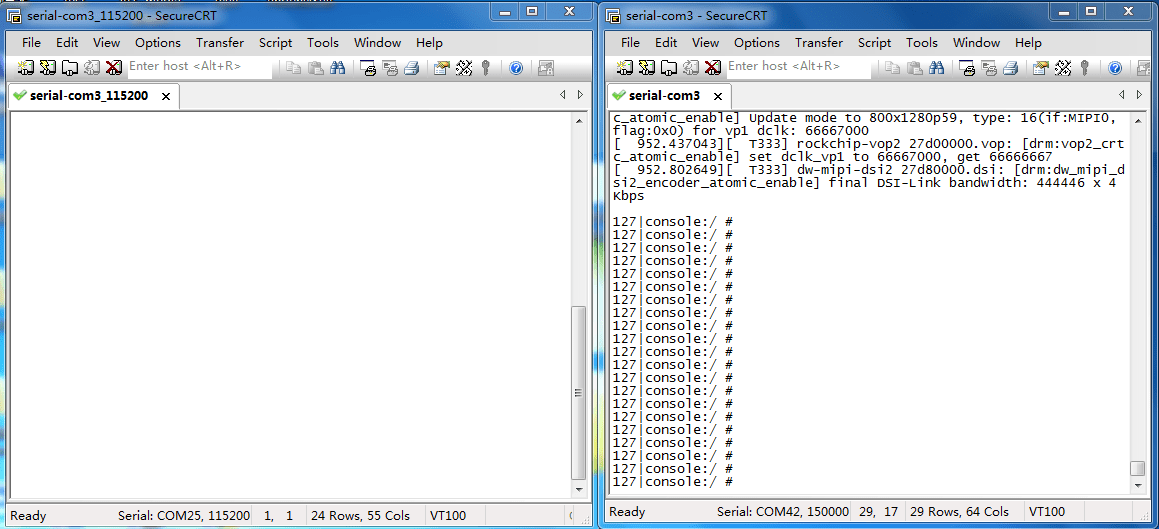Click Disconnect red-X icon in serial-com3_115200 window
This screenshot has height=529, width=1159.
click(x=113, y=68)
